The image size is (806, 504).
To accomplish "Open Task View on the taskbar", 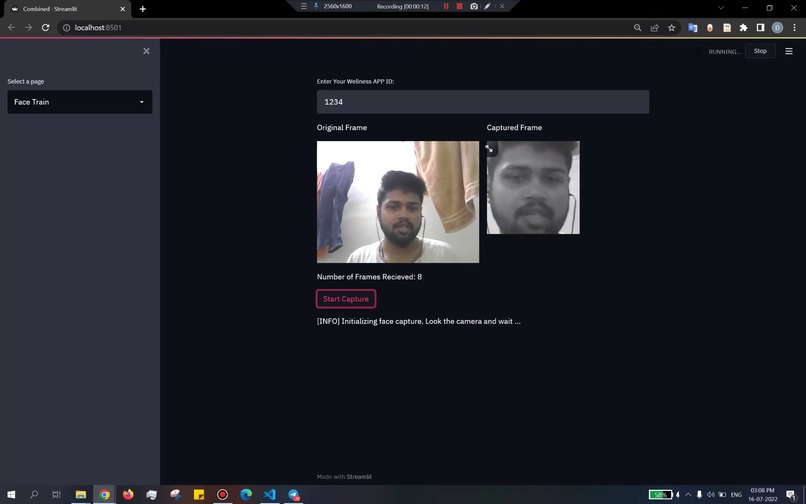I will pyautogui.click(x=57, y=495).
